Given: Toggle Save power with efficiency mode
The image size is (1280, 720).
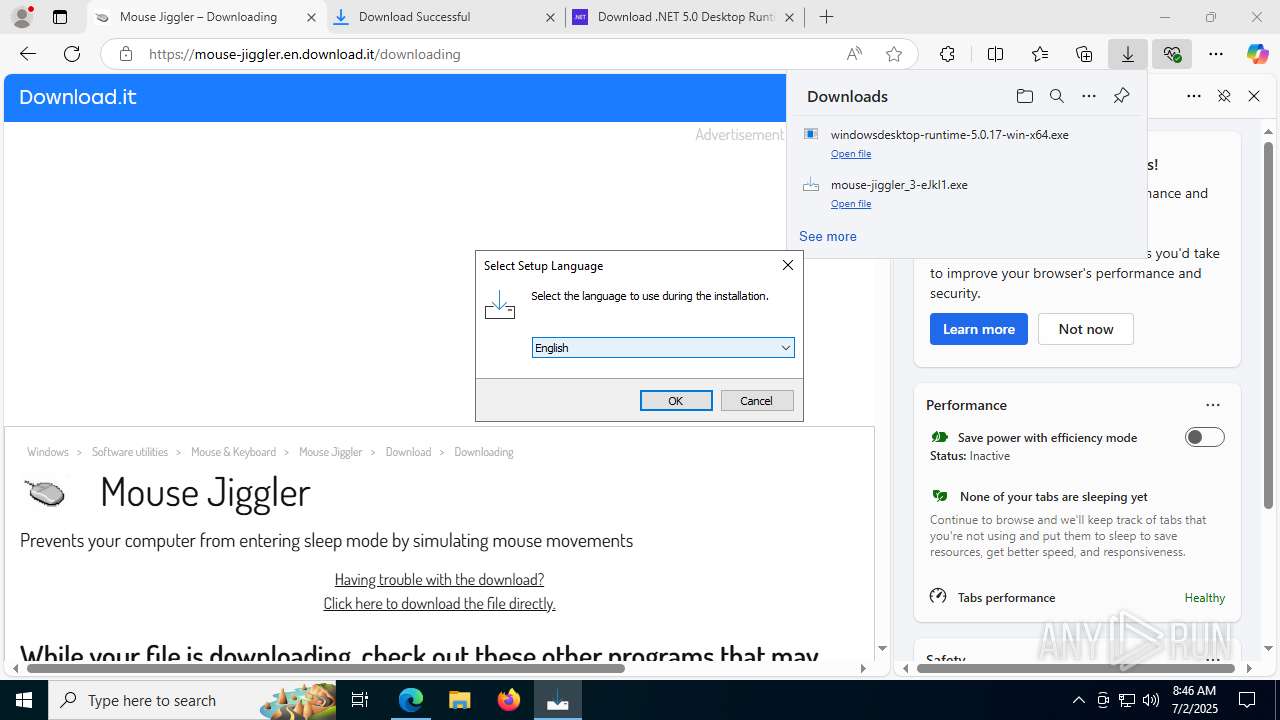Looking at the screenshot, I should coord(1204,437).
